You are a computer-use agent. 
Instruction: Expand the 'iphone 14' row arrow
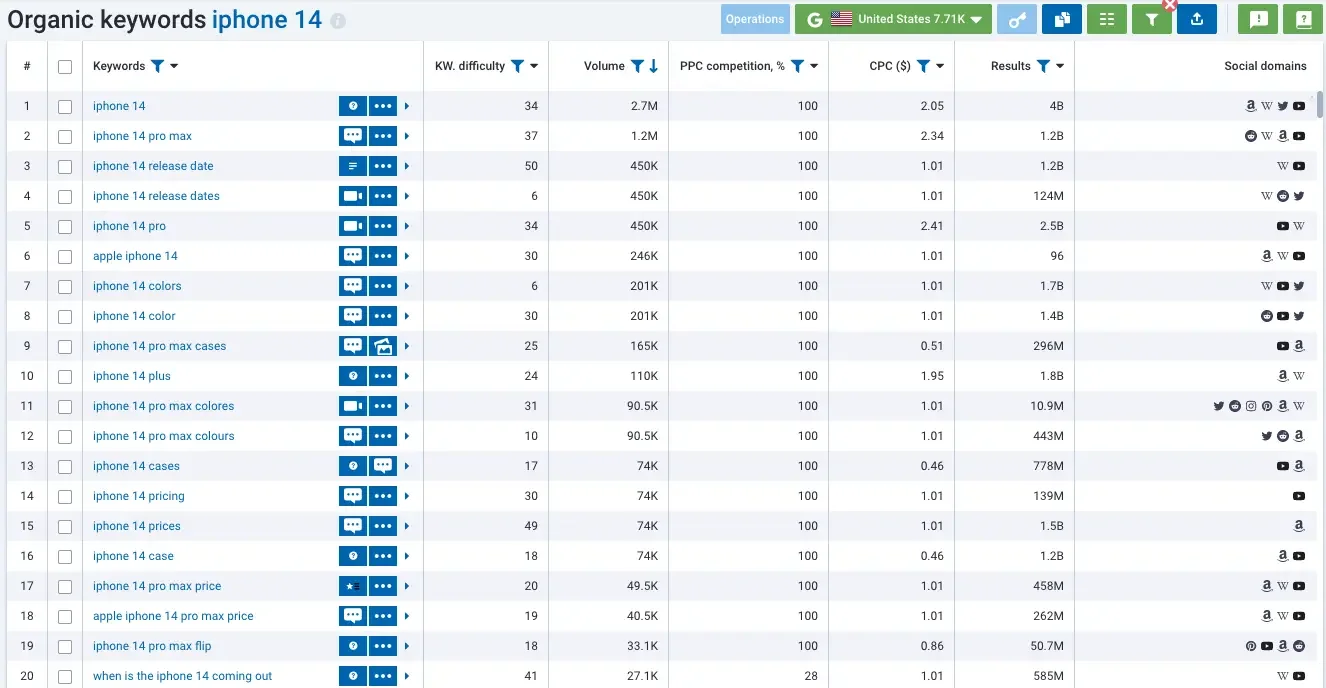pyautogui.click(x=406, y=106)
